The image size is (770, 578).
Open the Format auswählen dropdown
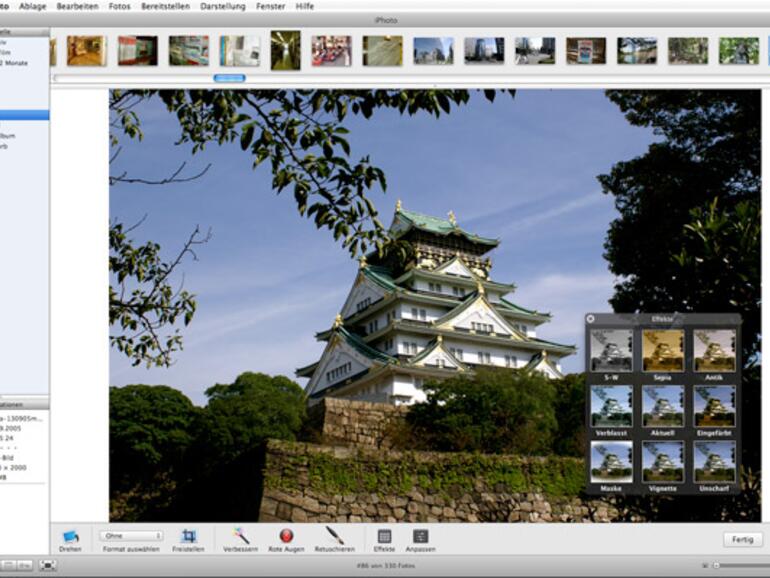pos(131,536)
